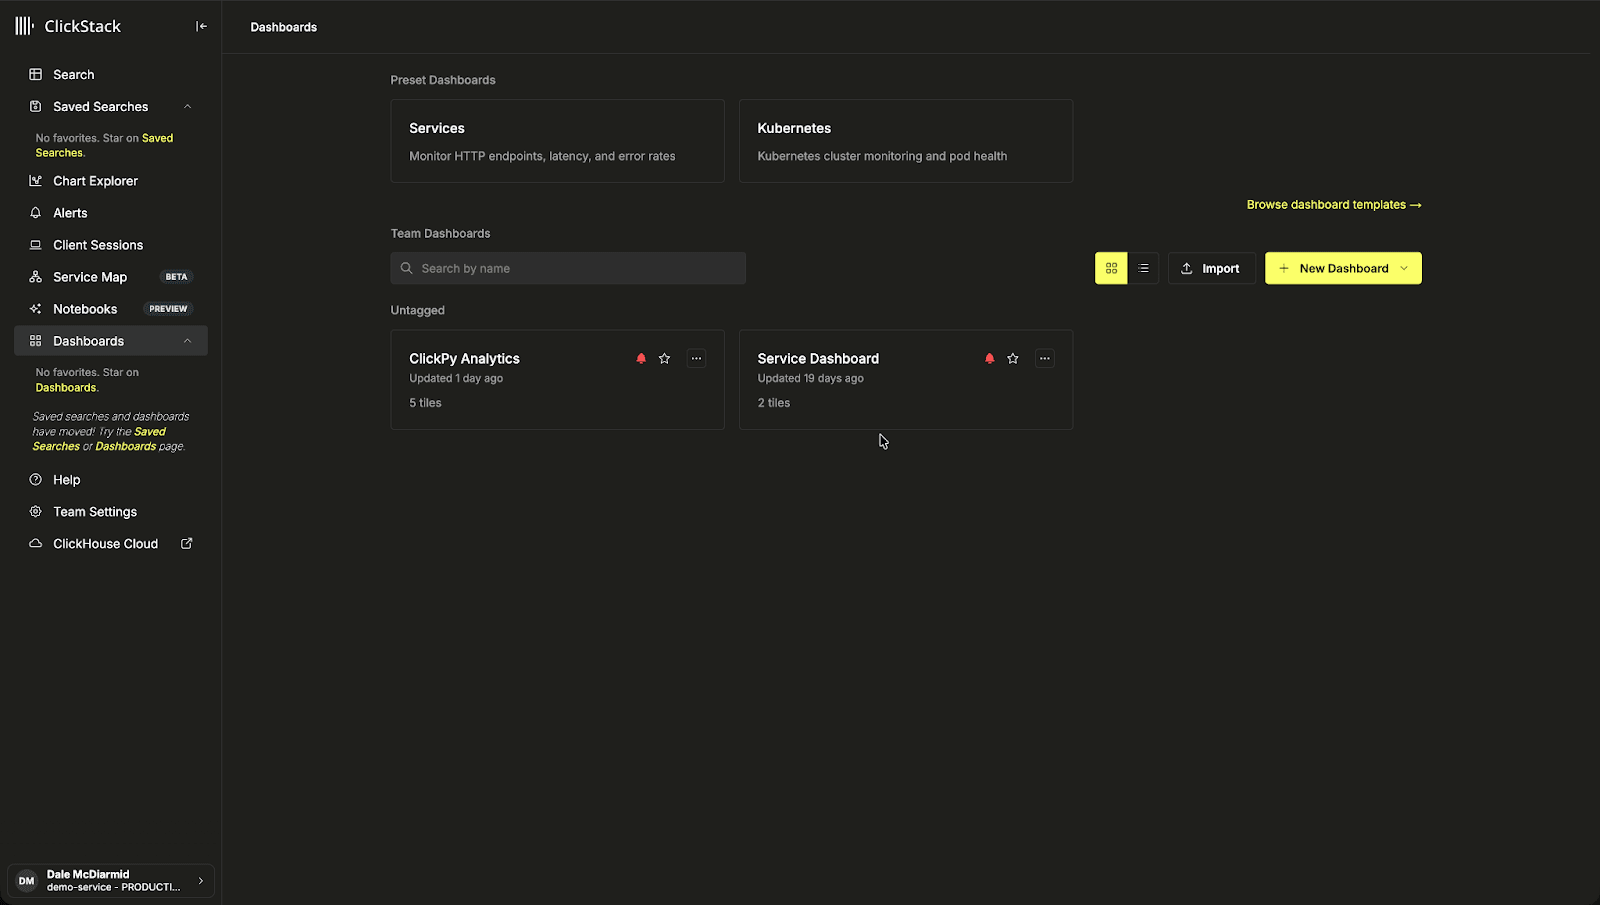Viewport: 1600px width, 905px height.
Task: Open the Help page
Action: 66,479
